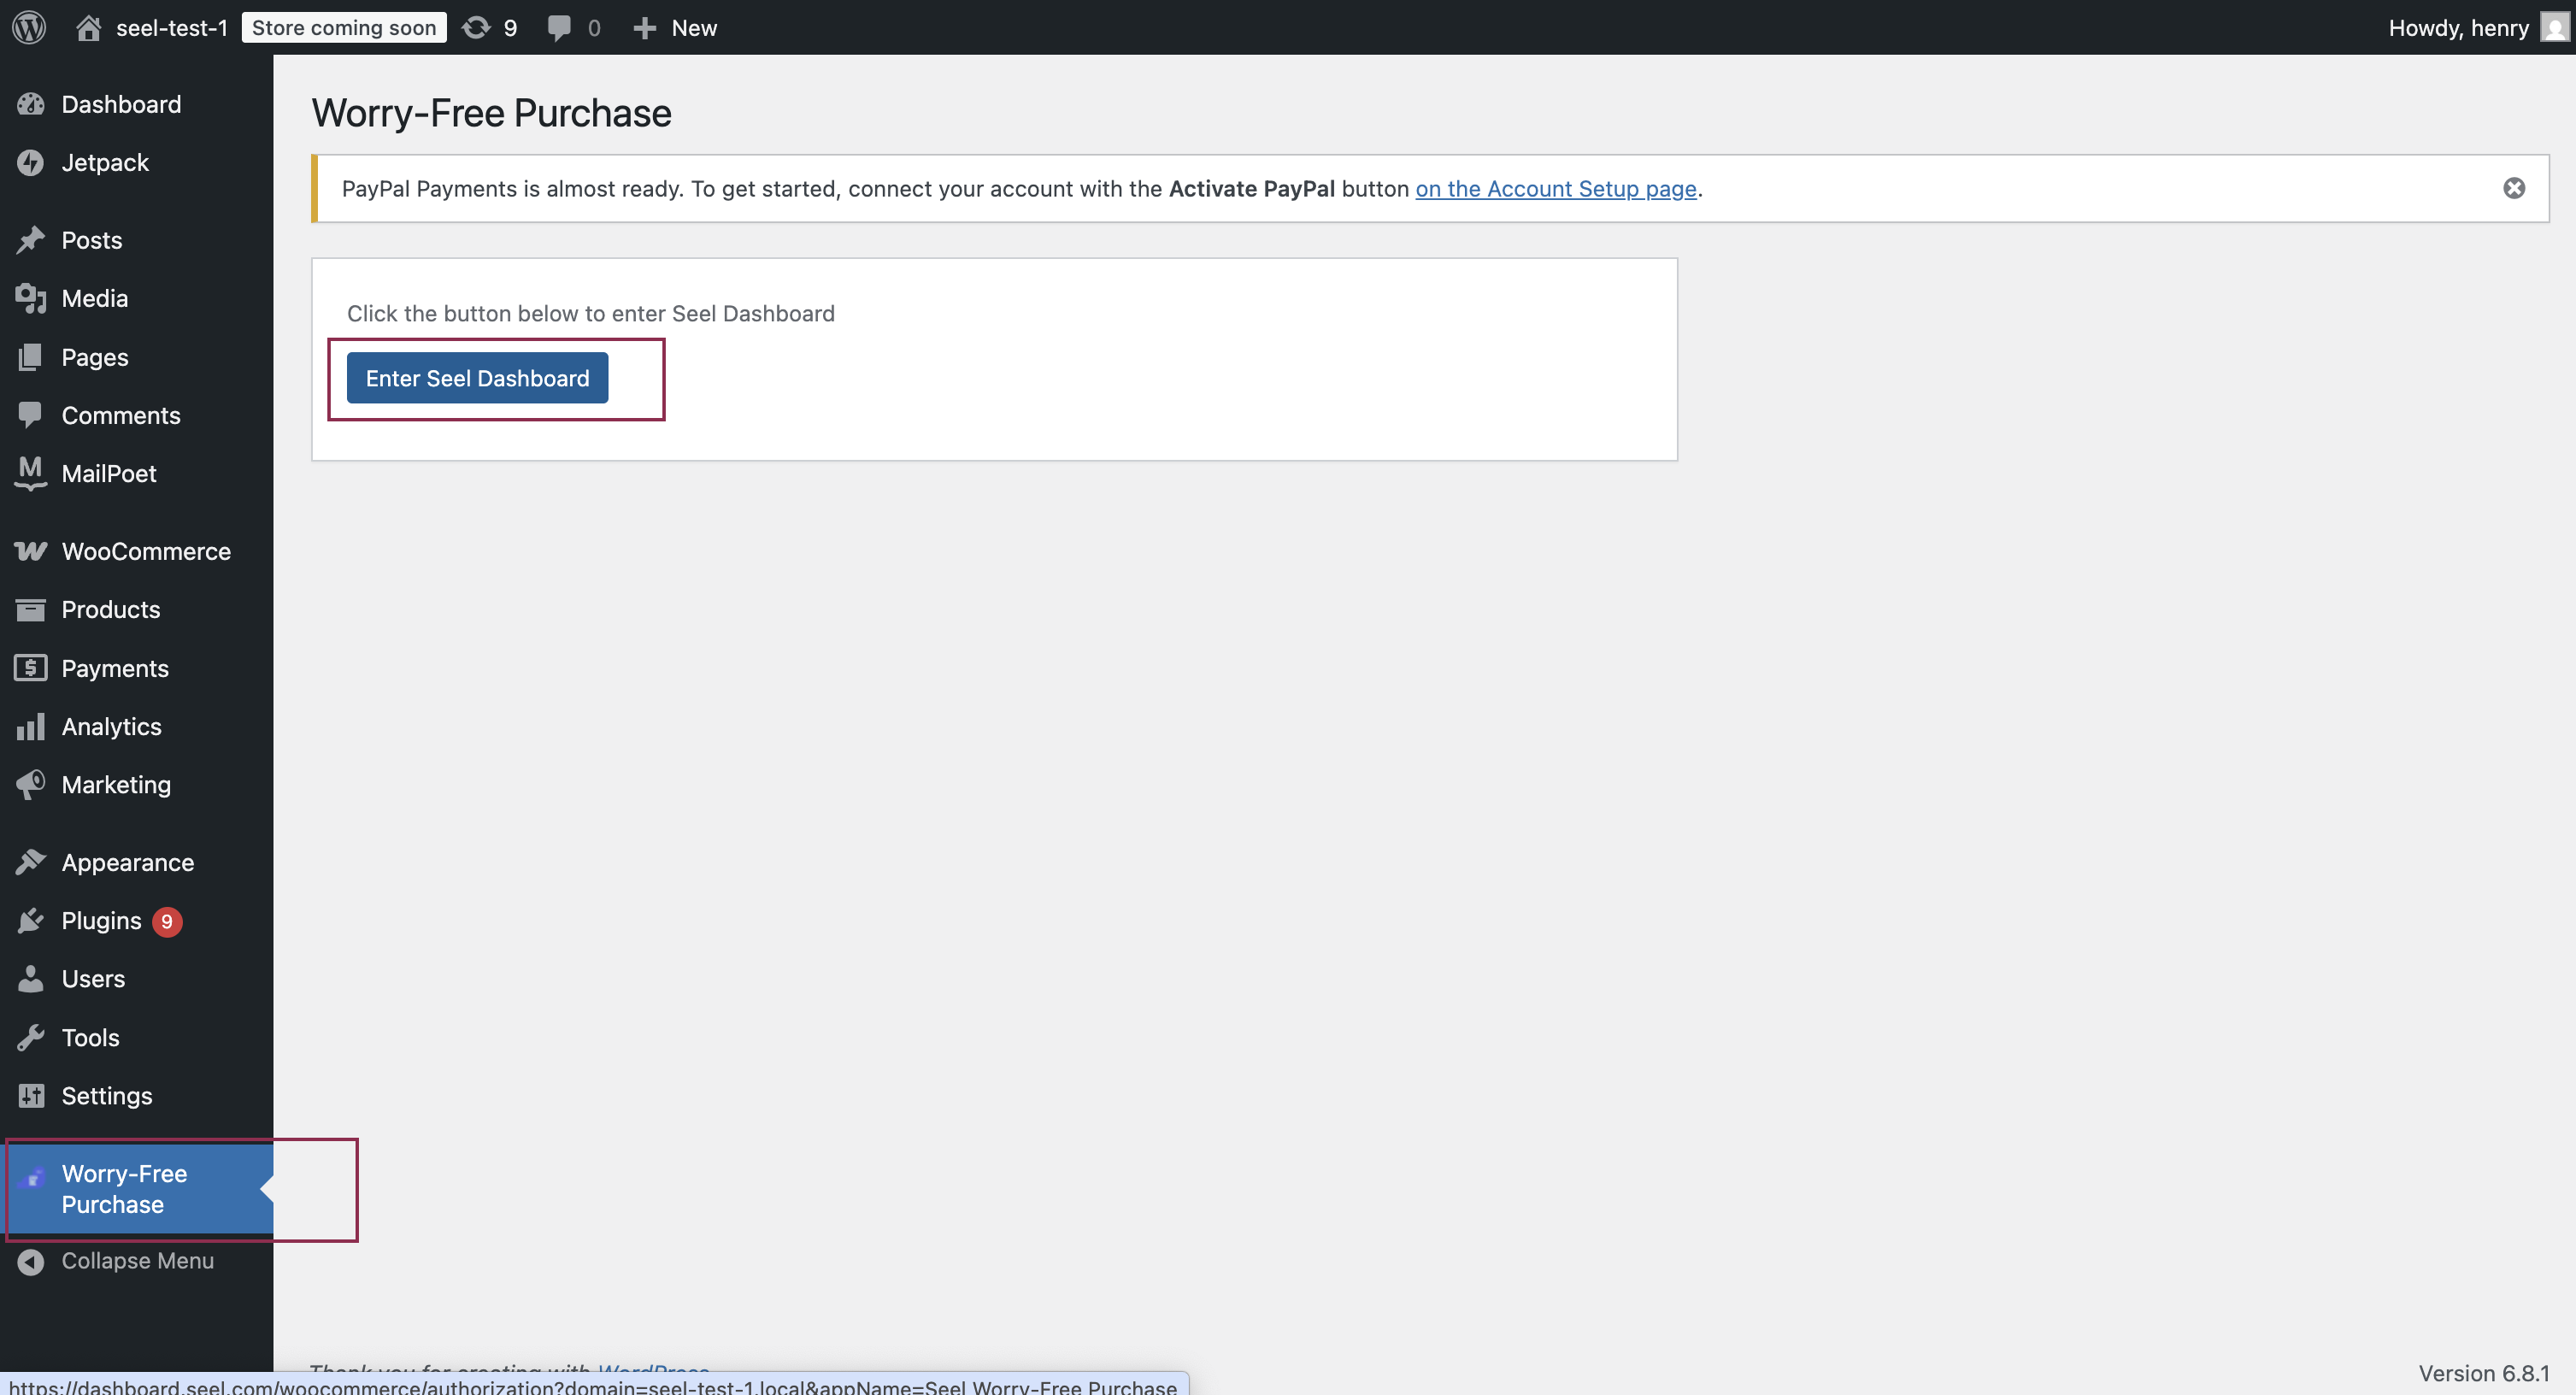Click the Marketing megaphone icon

click(31, 784)
